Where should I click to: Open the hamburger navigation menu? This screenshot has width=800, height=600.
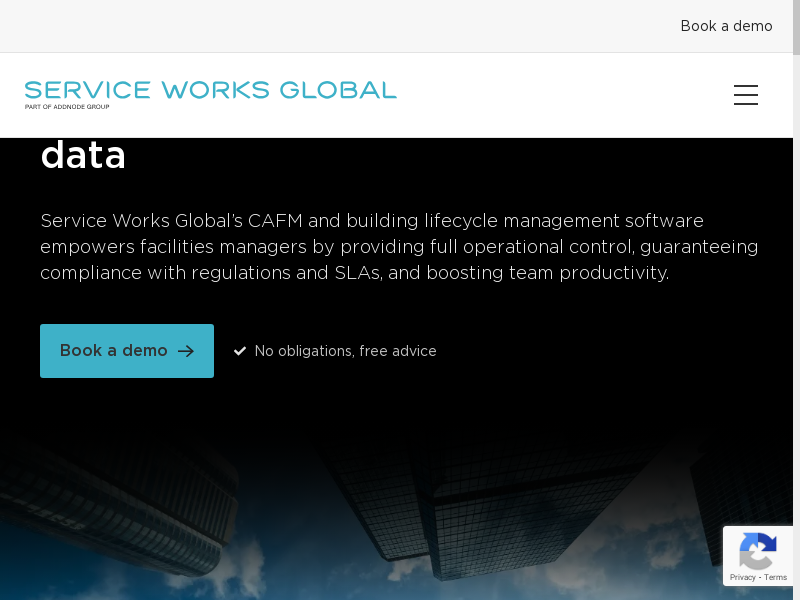pos(745,95)
